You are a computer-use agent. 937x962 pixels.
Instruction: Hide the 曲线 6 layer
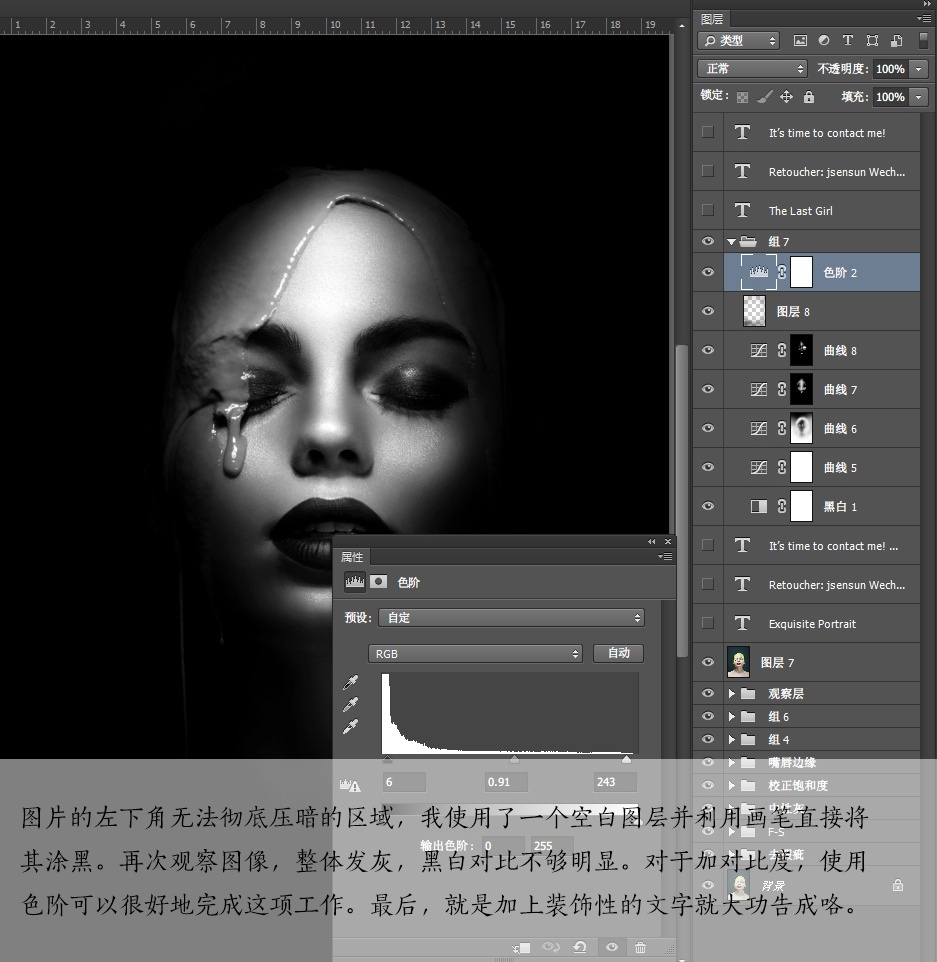point(708,428)
